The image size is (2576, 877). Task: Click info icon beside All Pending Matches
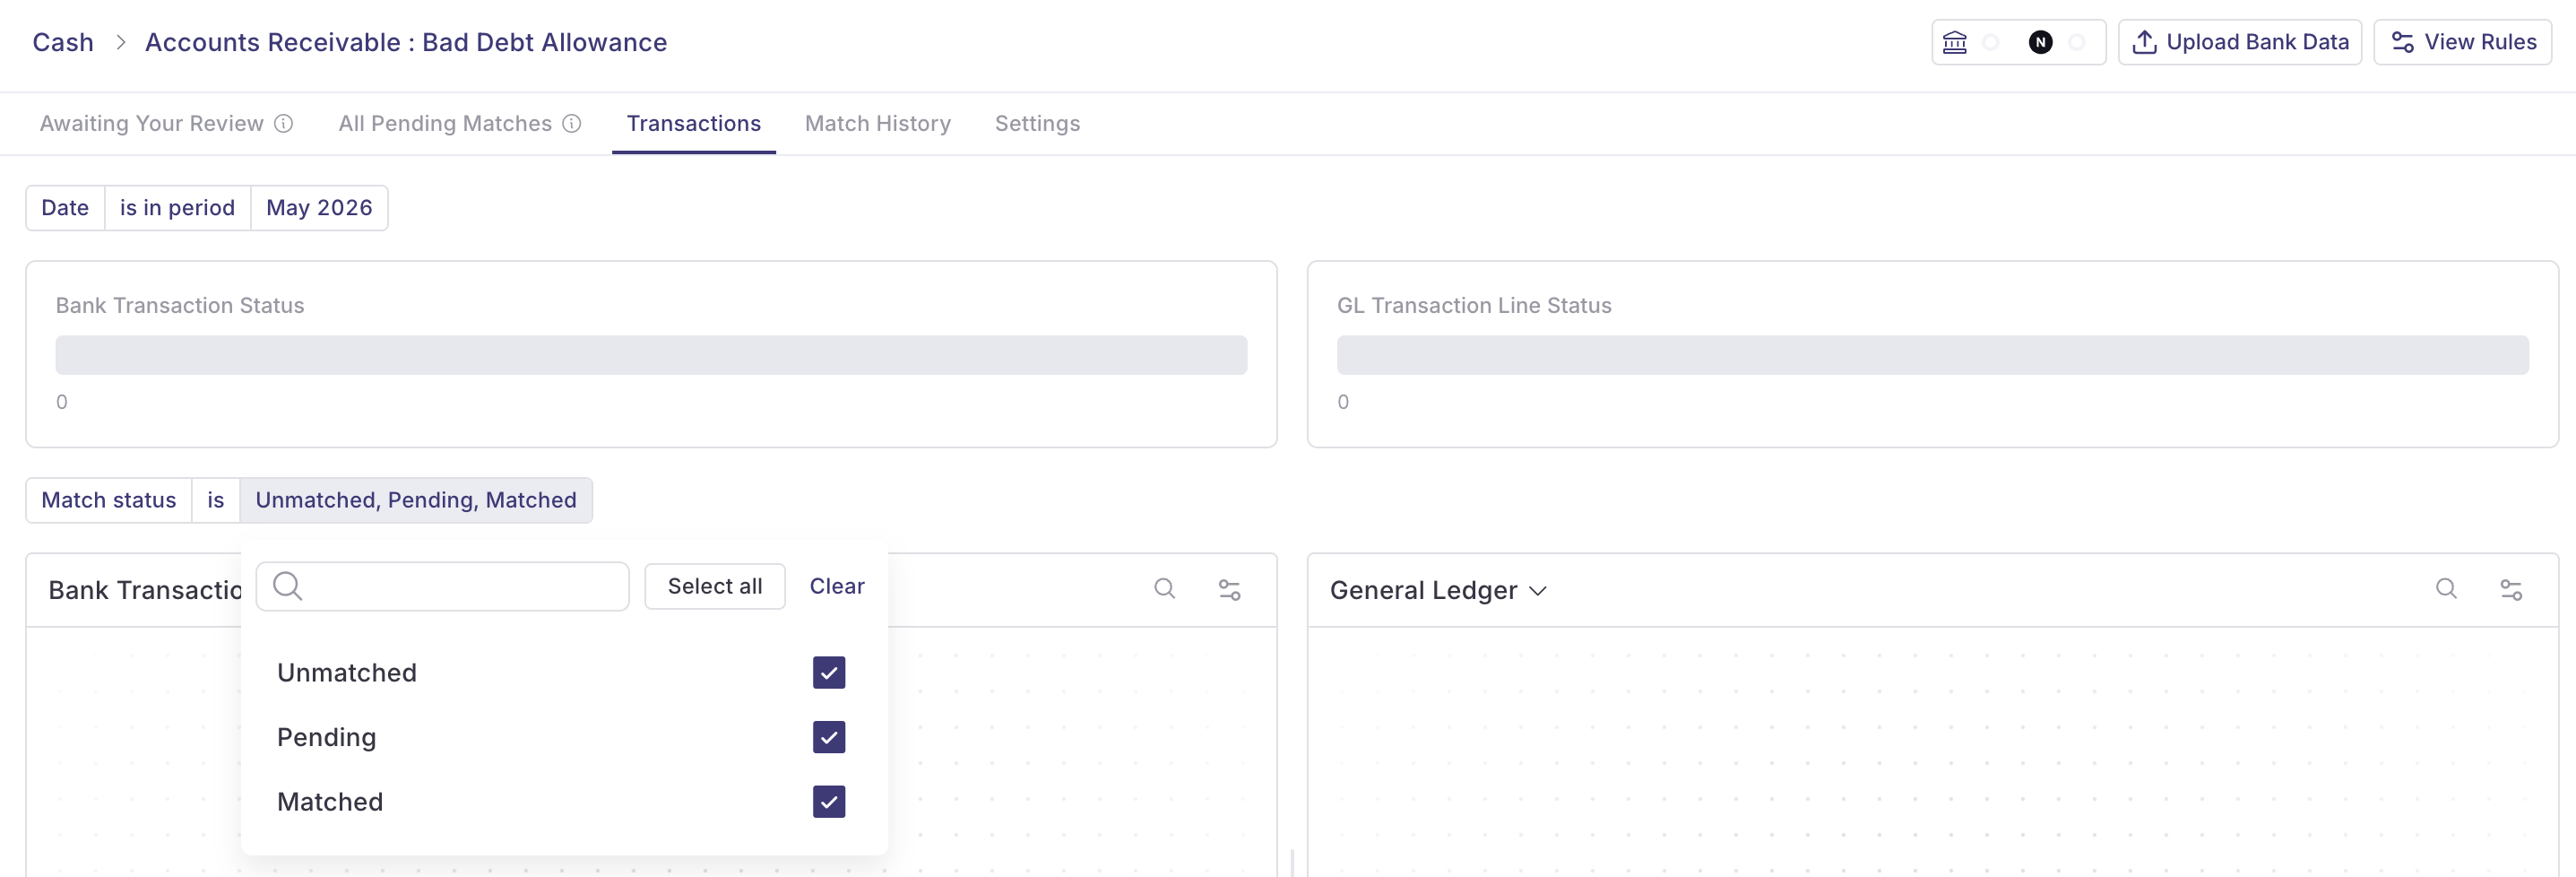(x=572, y=123)
